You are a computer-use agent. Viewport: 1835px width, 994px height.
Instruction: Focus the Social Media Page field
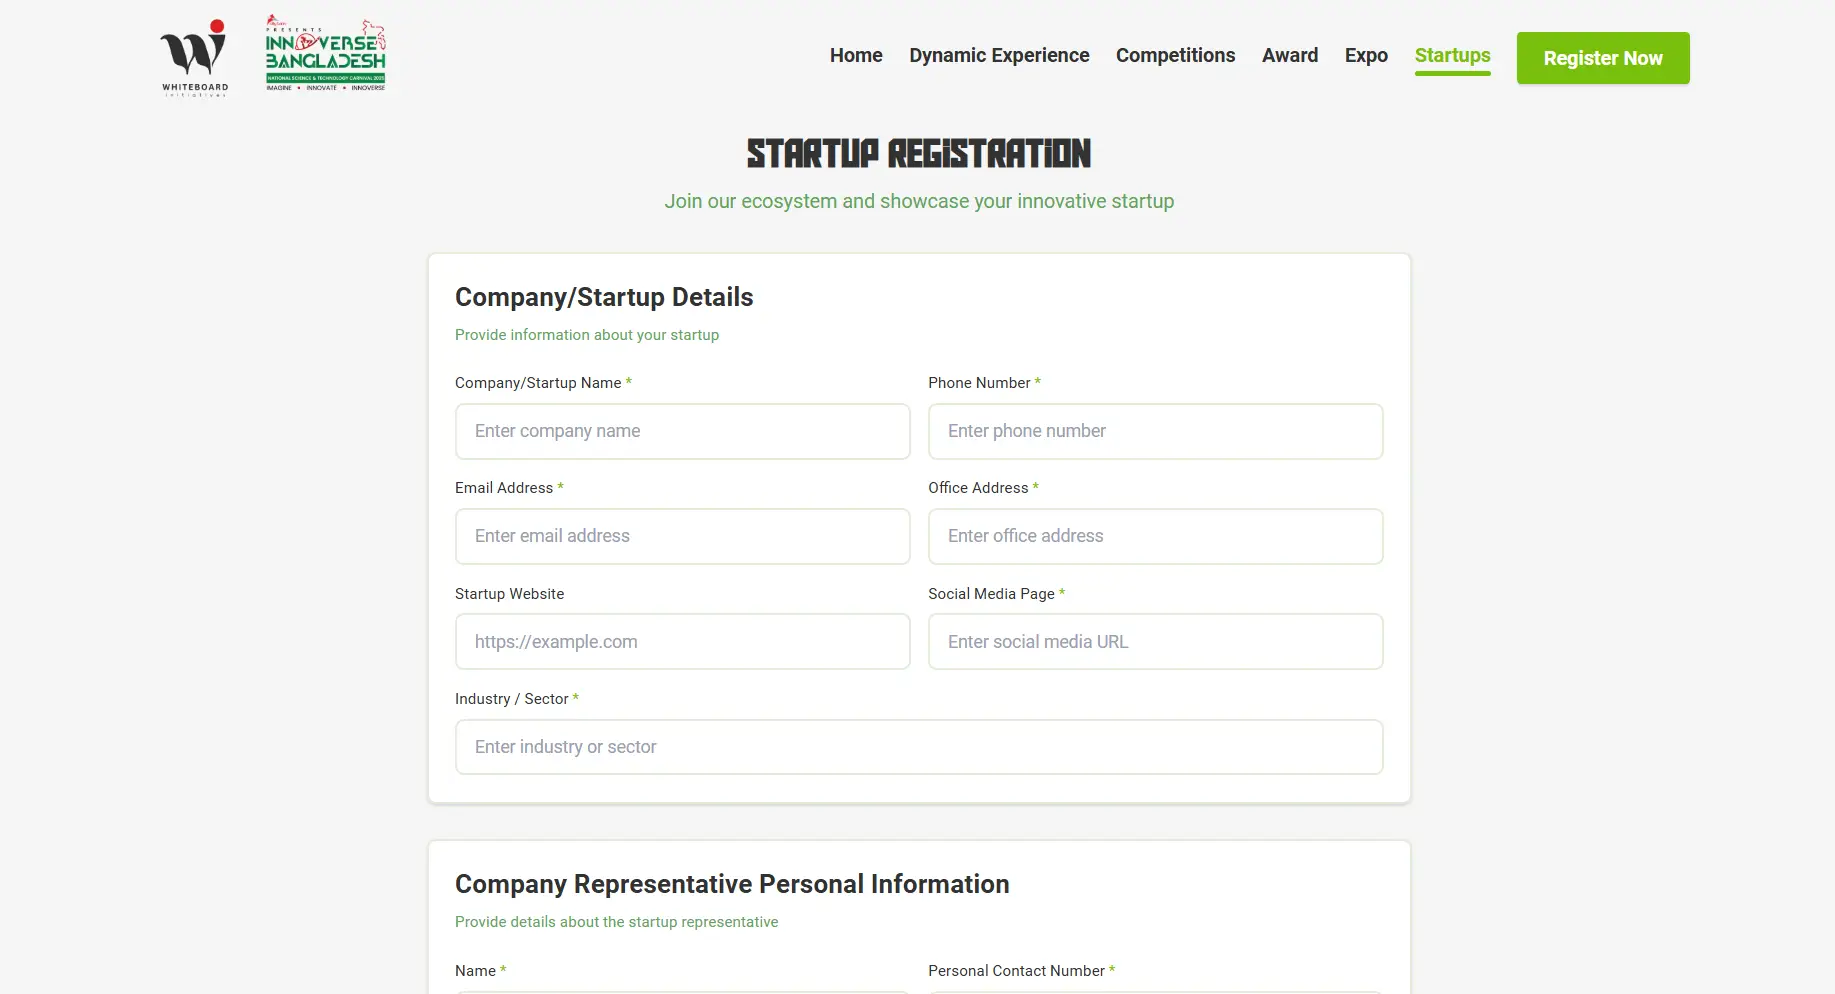tap(1154, 641)
